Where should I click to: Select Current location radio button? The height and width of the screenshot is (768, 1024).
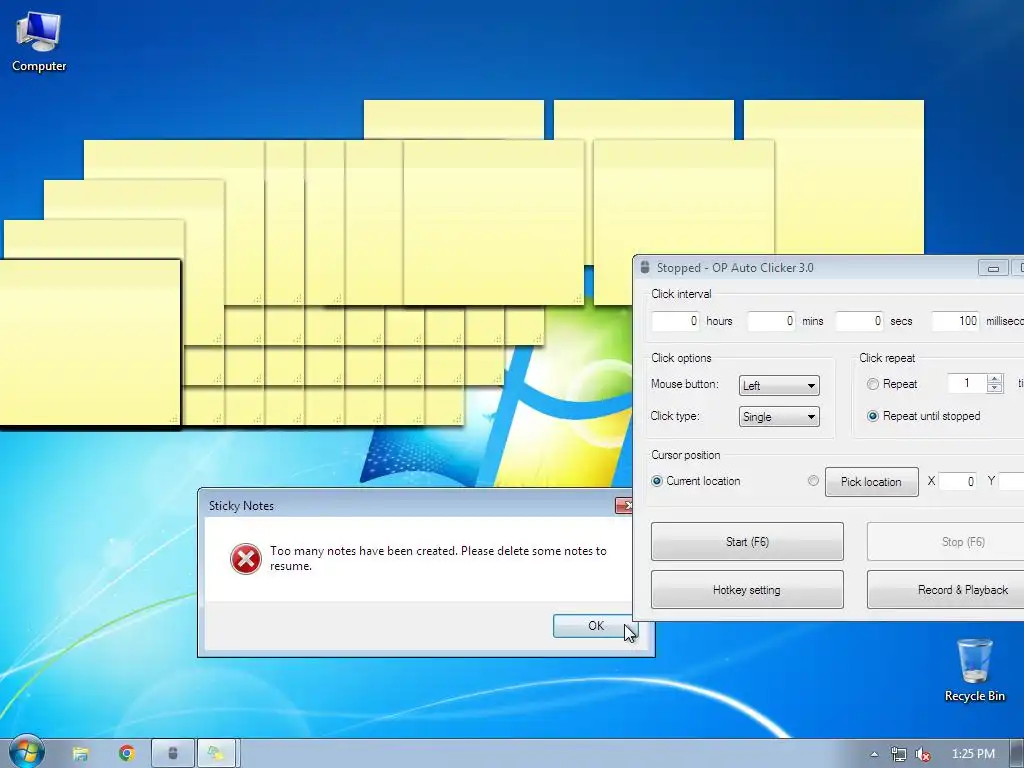[657, 481]
